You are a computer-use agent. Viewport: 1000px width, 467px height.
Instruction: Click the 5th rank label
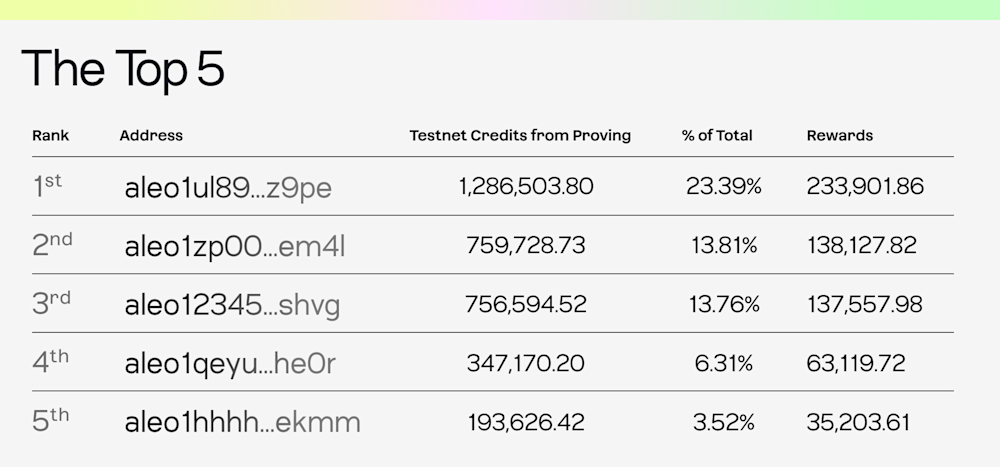[50, 421]
